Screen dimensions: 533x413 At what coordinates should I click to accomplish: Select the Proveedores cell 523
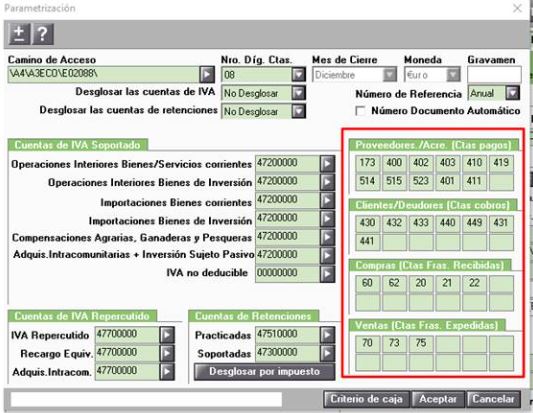(x=421, y=182)
